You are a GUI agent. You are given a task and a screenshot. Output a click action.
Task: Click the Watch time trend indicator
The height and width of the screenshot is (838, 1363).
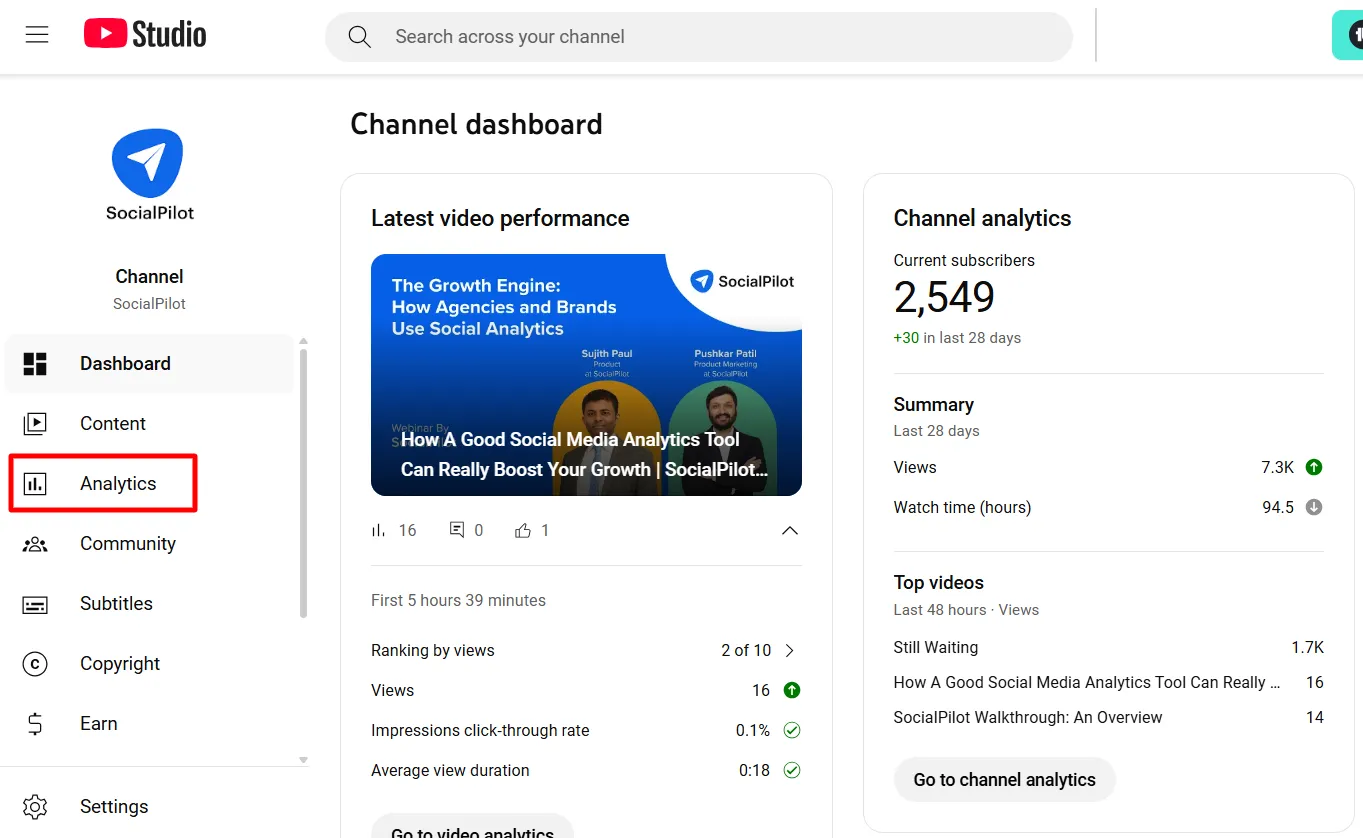coord(1315,507)
